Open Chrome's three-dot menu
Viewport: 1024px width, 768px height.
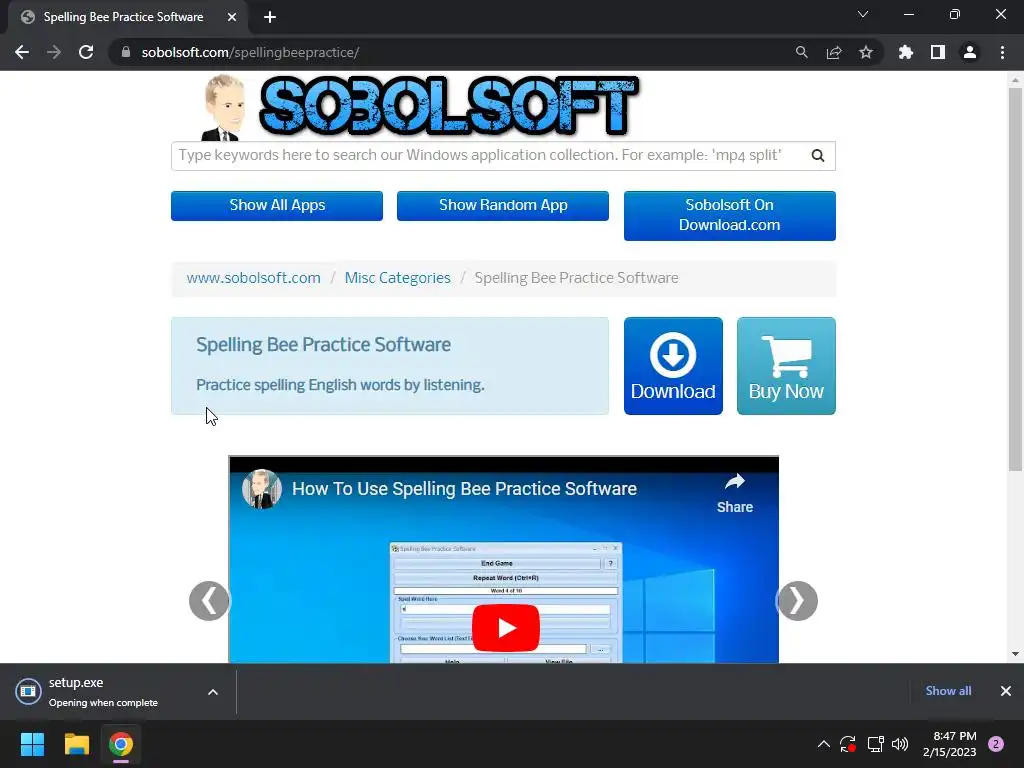coord(1002,52)
